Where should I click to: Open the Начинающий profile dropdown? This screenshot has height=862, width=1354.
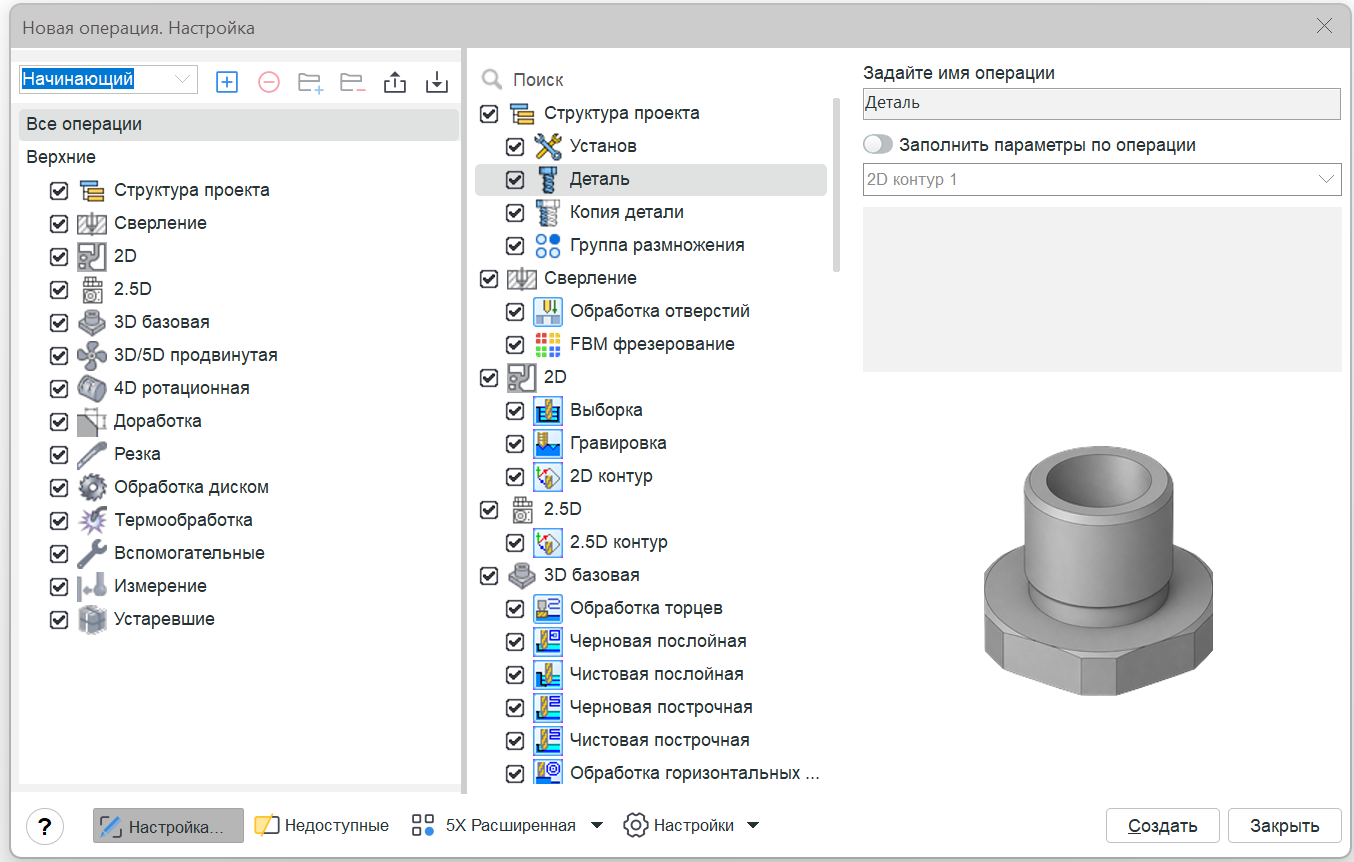[x=108, y=80]
